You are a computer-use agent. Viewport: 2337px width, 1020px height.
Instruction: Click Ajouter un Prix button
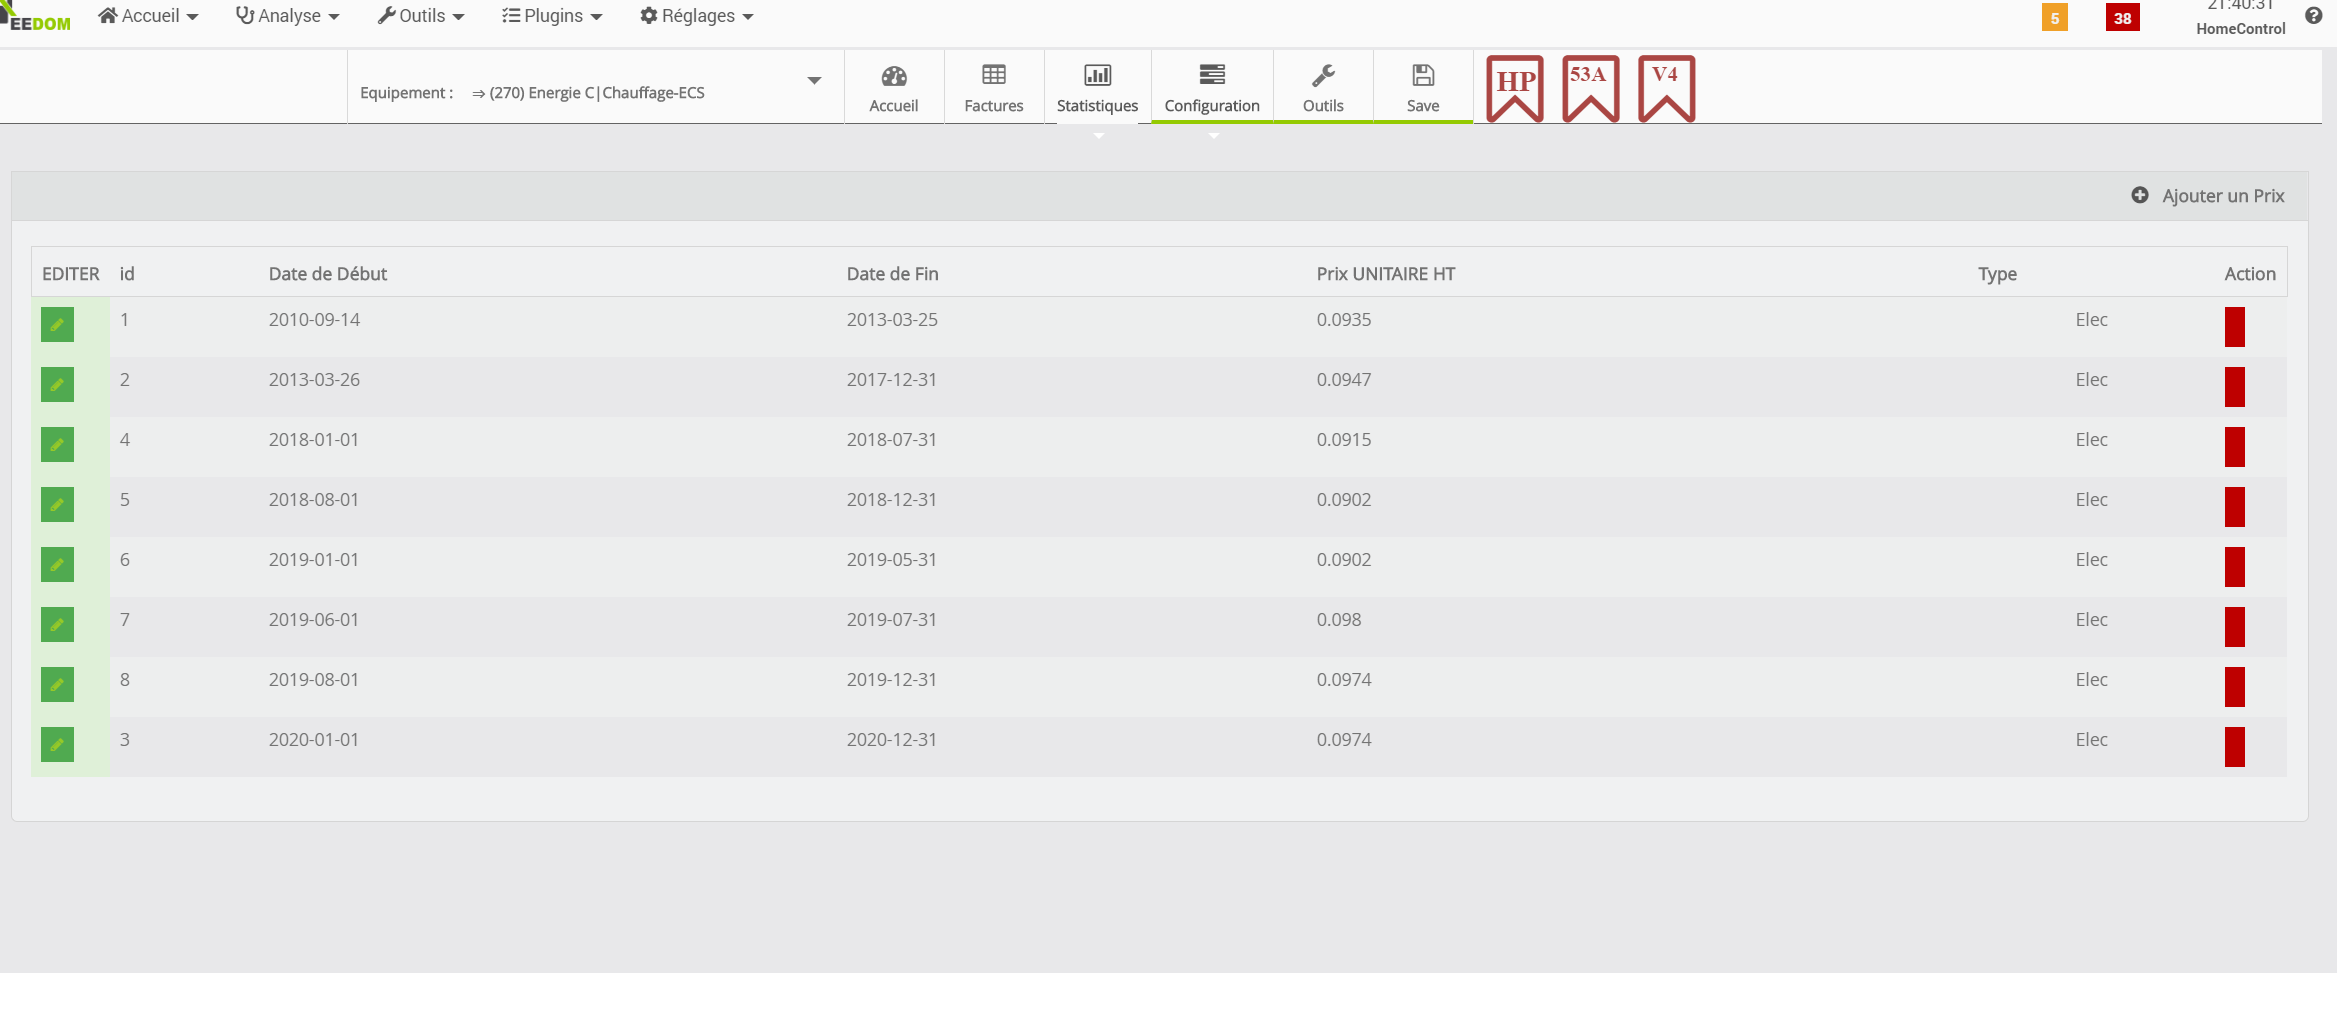tap(2208, 196)
